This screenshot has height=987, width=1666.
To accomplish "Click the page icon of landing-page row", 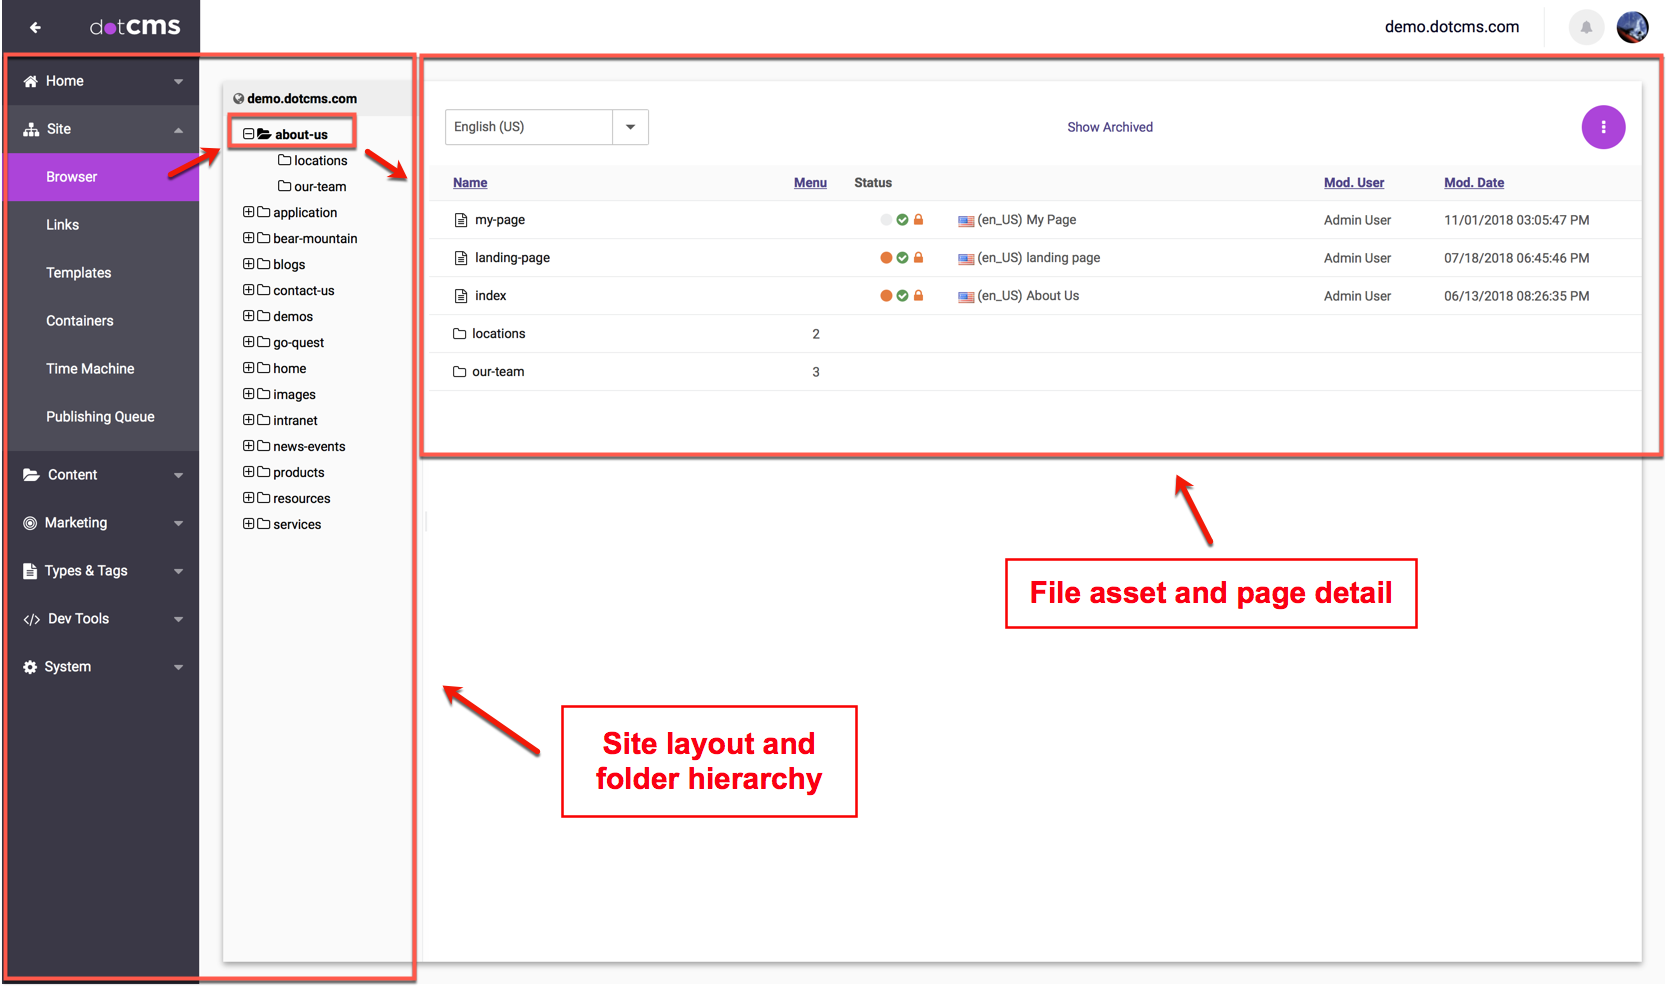I will 461,258.
